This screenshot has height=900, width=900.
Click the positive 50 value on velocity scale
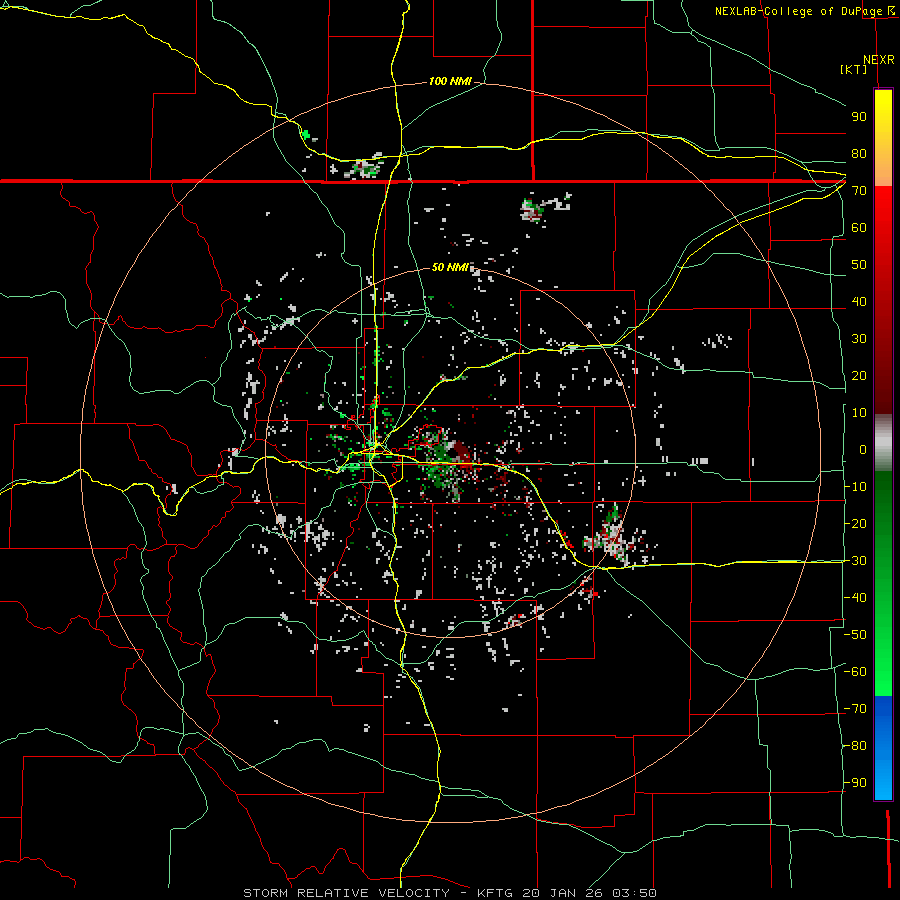[x=859, y=265]
